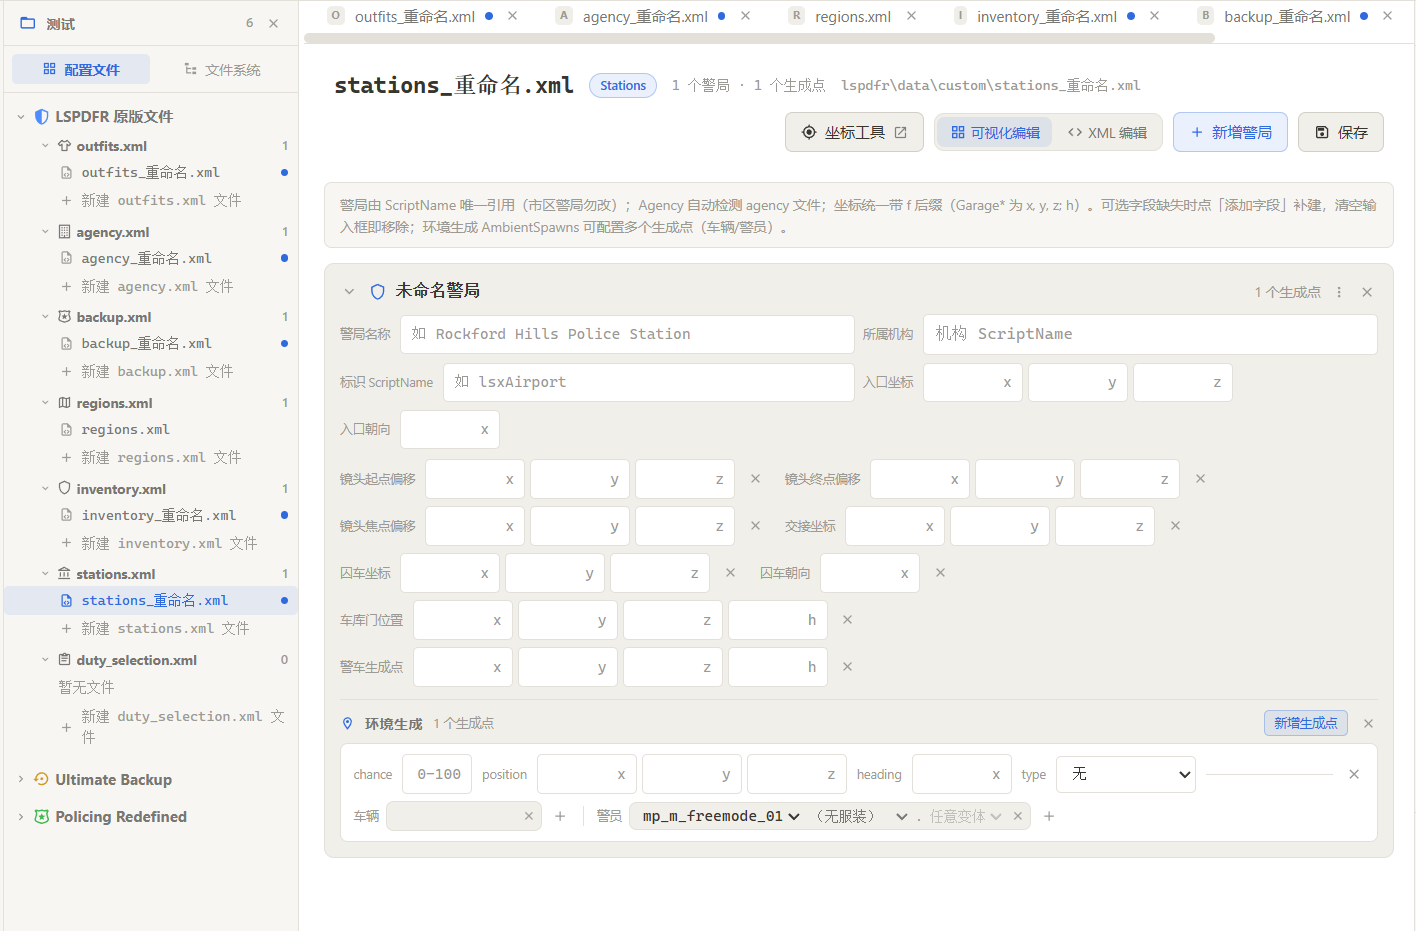Image resolution: width=1416 pixels, height=931 pixels.
Task: Collapse the inventory.xml tree node
Action: pyautogui.click(x=45, y=489)
